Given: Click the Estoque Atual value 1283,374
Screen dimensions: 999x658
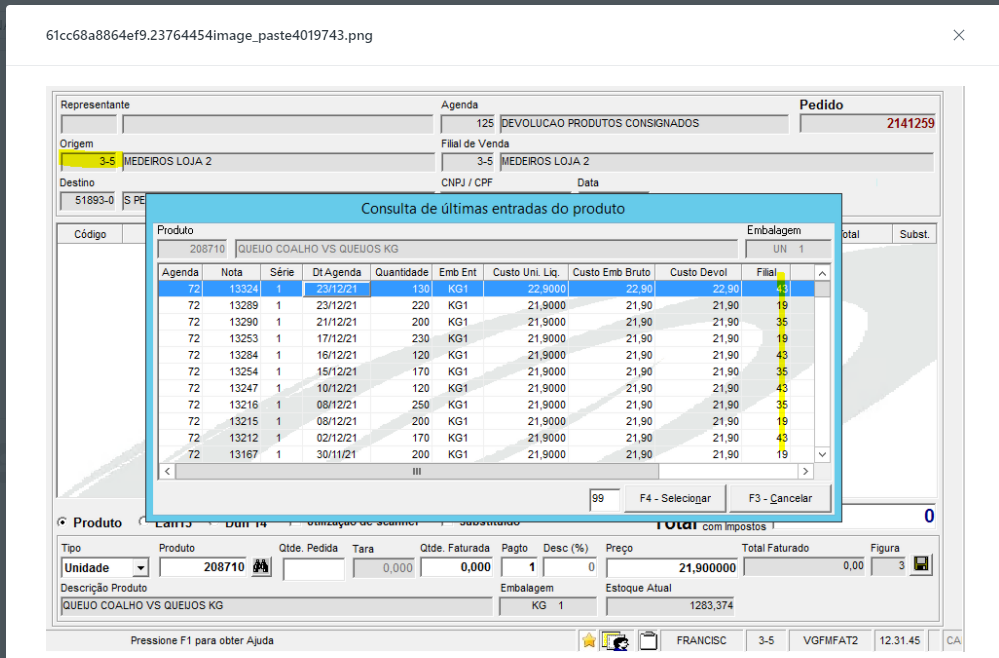Looking at the screenshot, I should [x=671, y=605].
